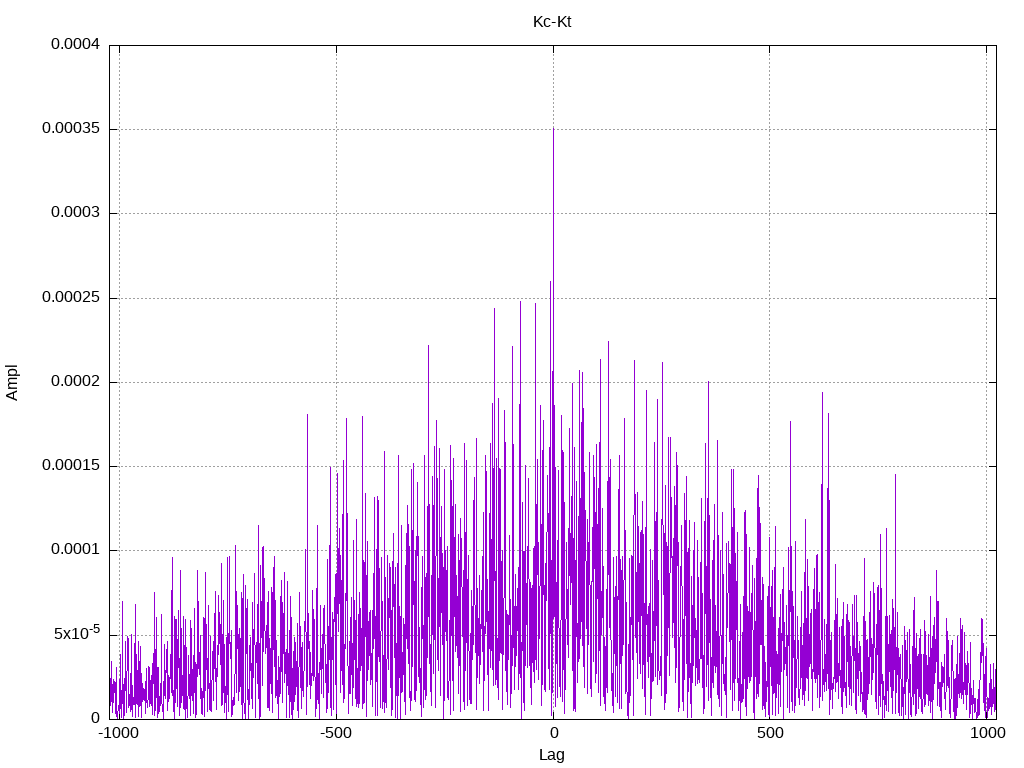The height and width of the screenshot is (768, 1024).
Task: Click the y-axis value 0.0003
Action: click(76, 213)
